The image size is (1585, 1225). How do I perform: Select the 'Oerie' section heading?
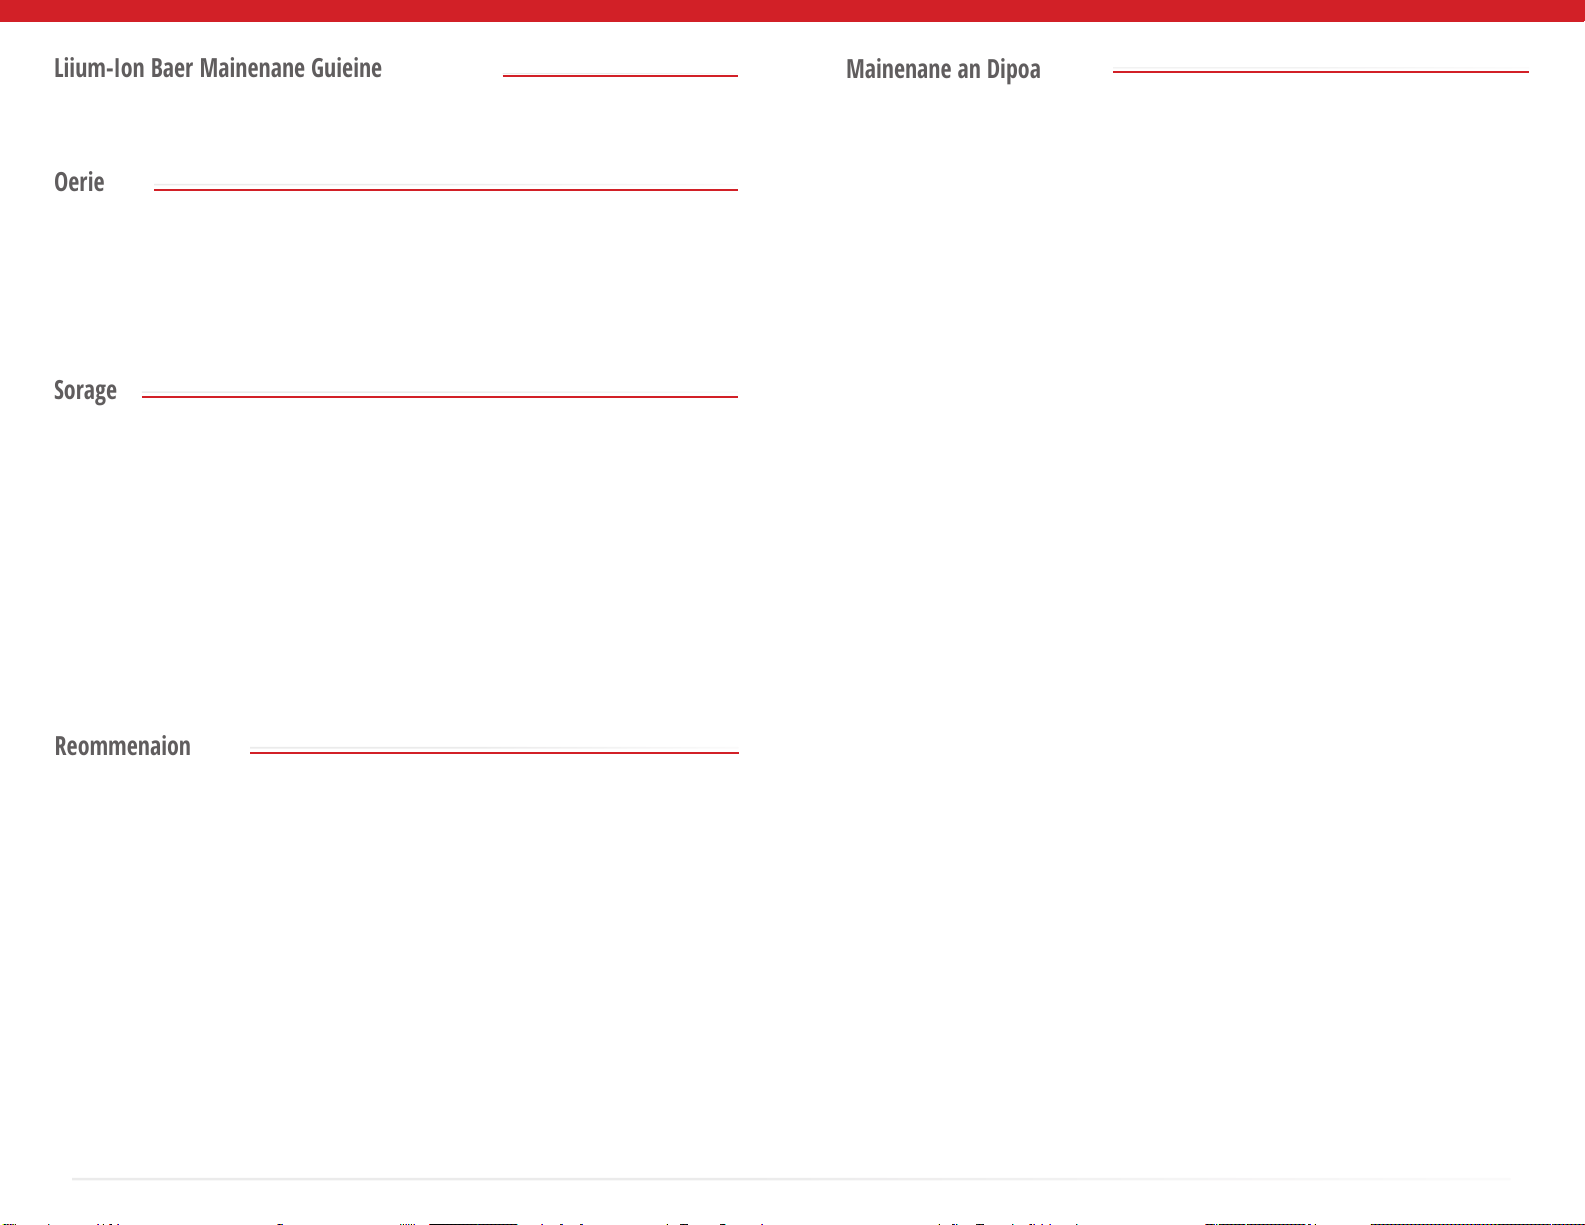pos(79,182)
